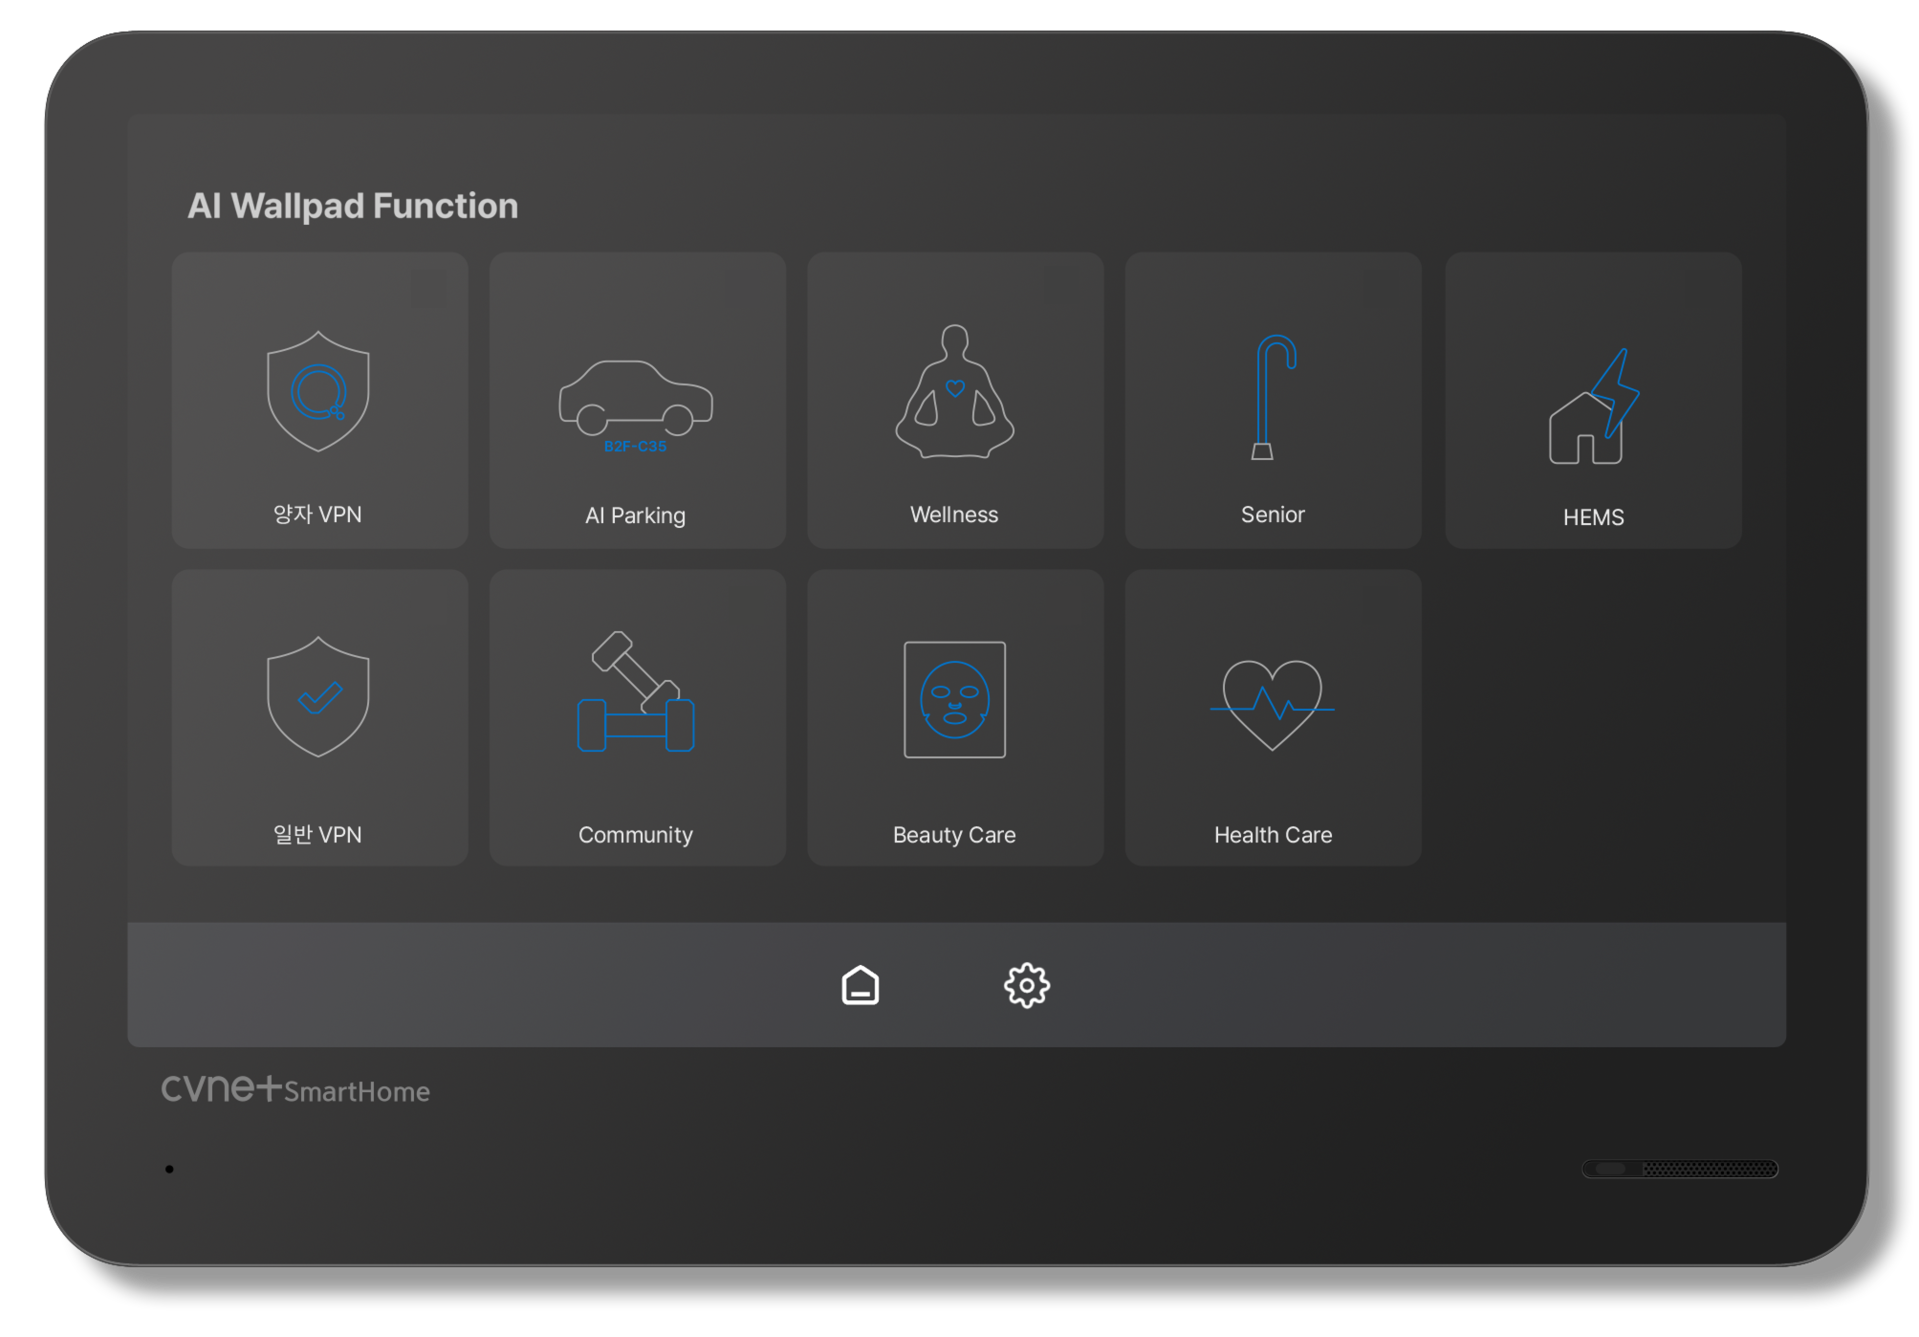1919x1337 pixels.
Task: Click the Beauty Care label
Action: point(954,834)
